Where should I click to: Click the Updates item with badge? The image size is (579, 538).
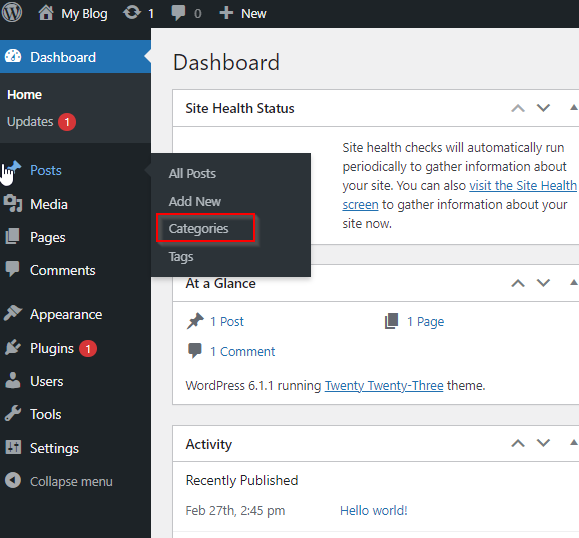(41, 122)
